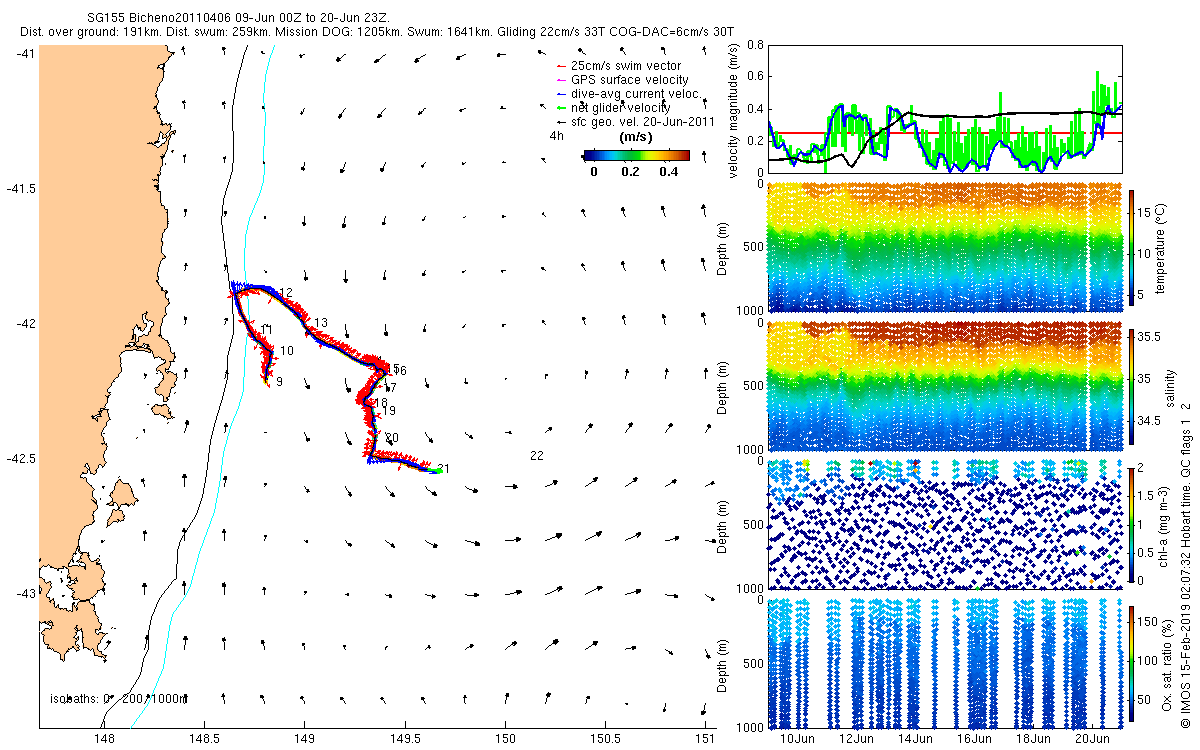Click day marker '21' at track end
The image size is (1200, 750).
pyautogui.click(x=444, y=469)
